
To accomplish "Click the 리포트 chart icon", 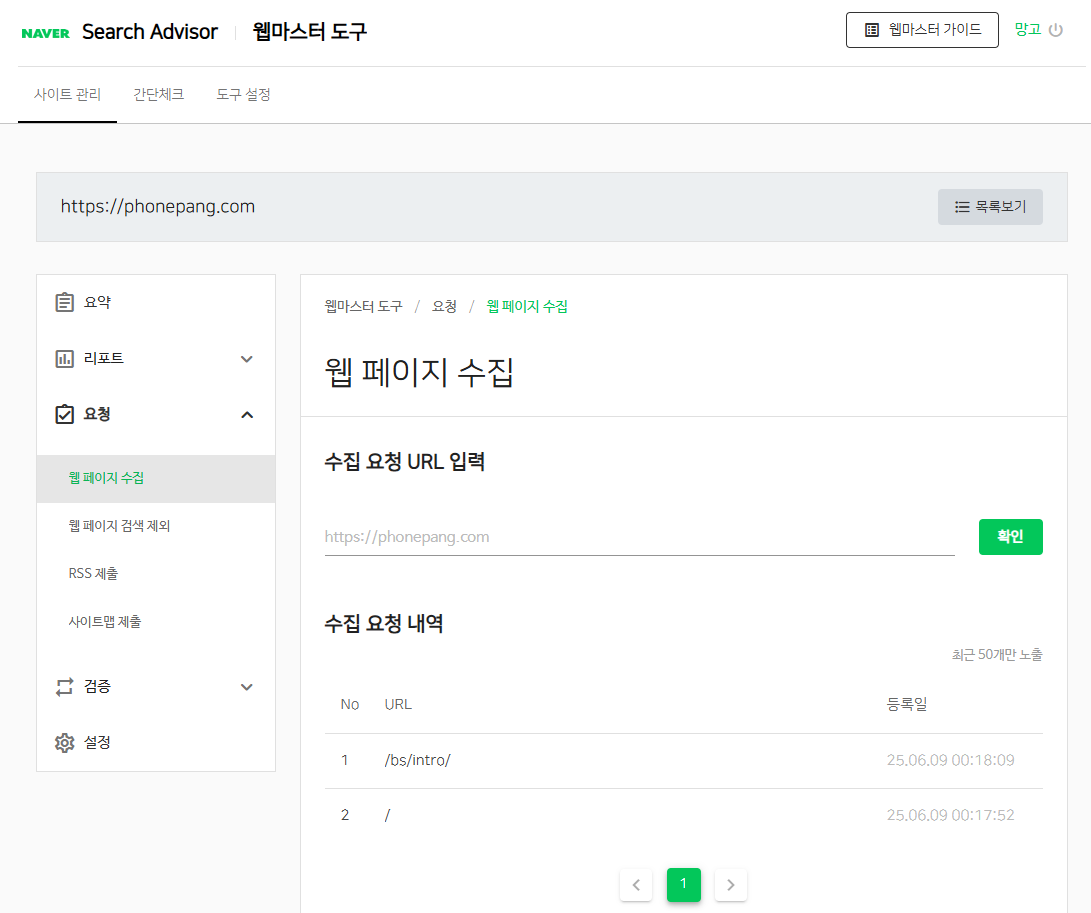I will coord(65,358).
